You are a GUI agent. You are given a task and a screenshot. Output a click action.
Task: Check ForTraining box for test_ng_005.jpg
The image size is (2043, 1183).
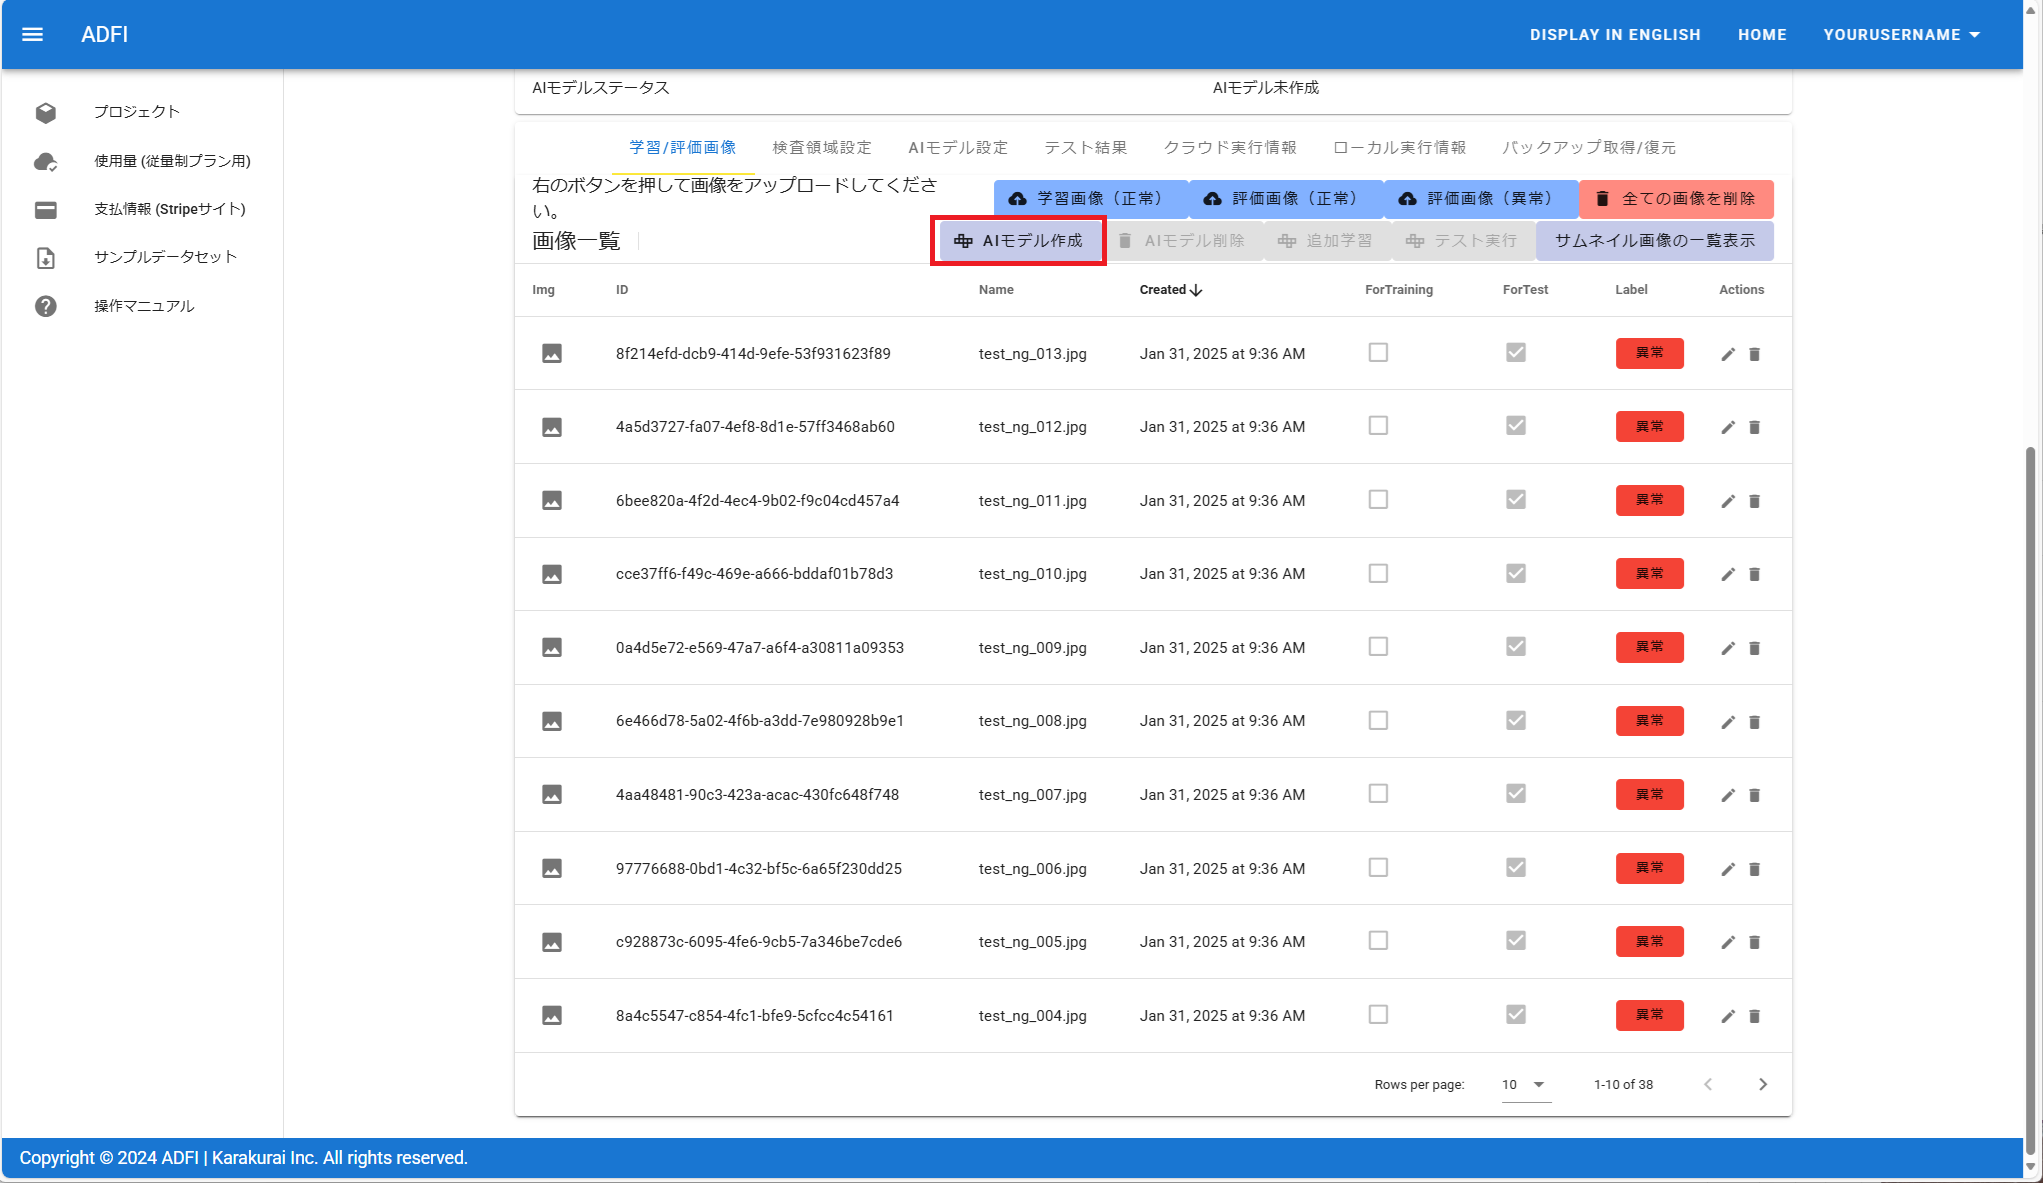1378,941
